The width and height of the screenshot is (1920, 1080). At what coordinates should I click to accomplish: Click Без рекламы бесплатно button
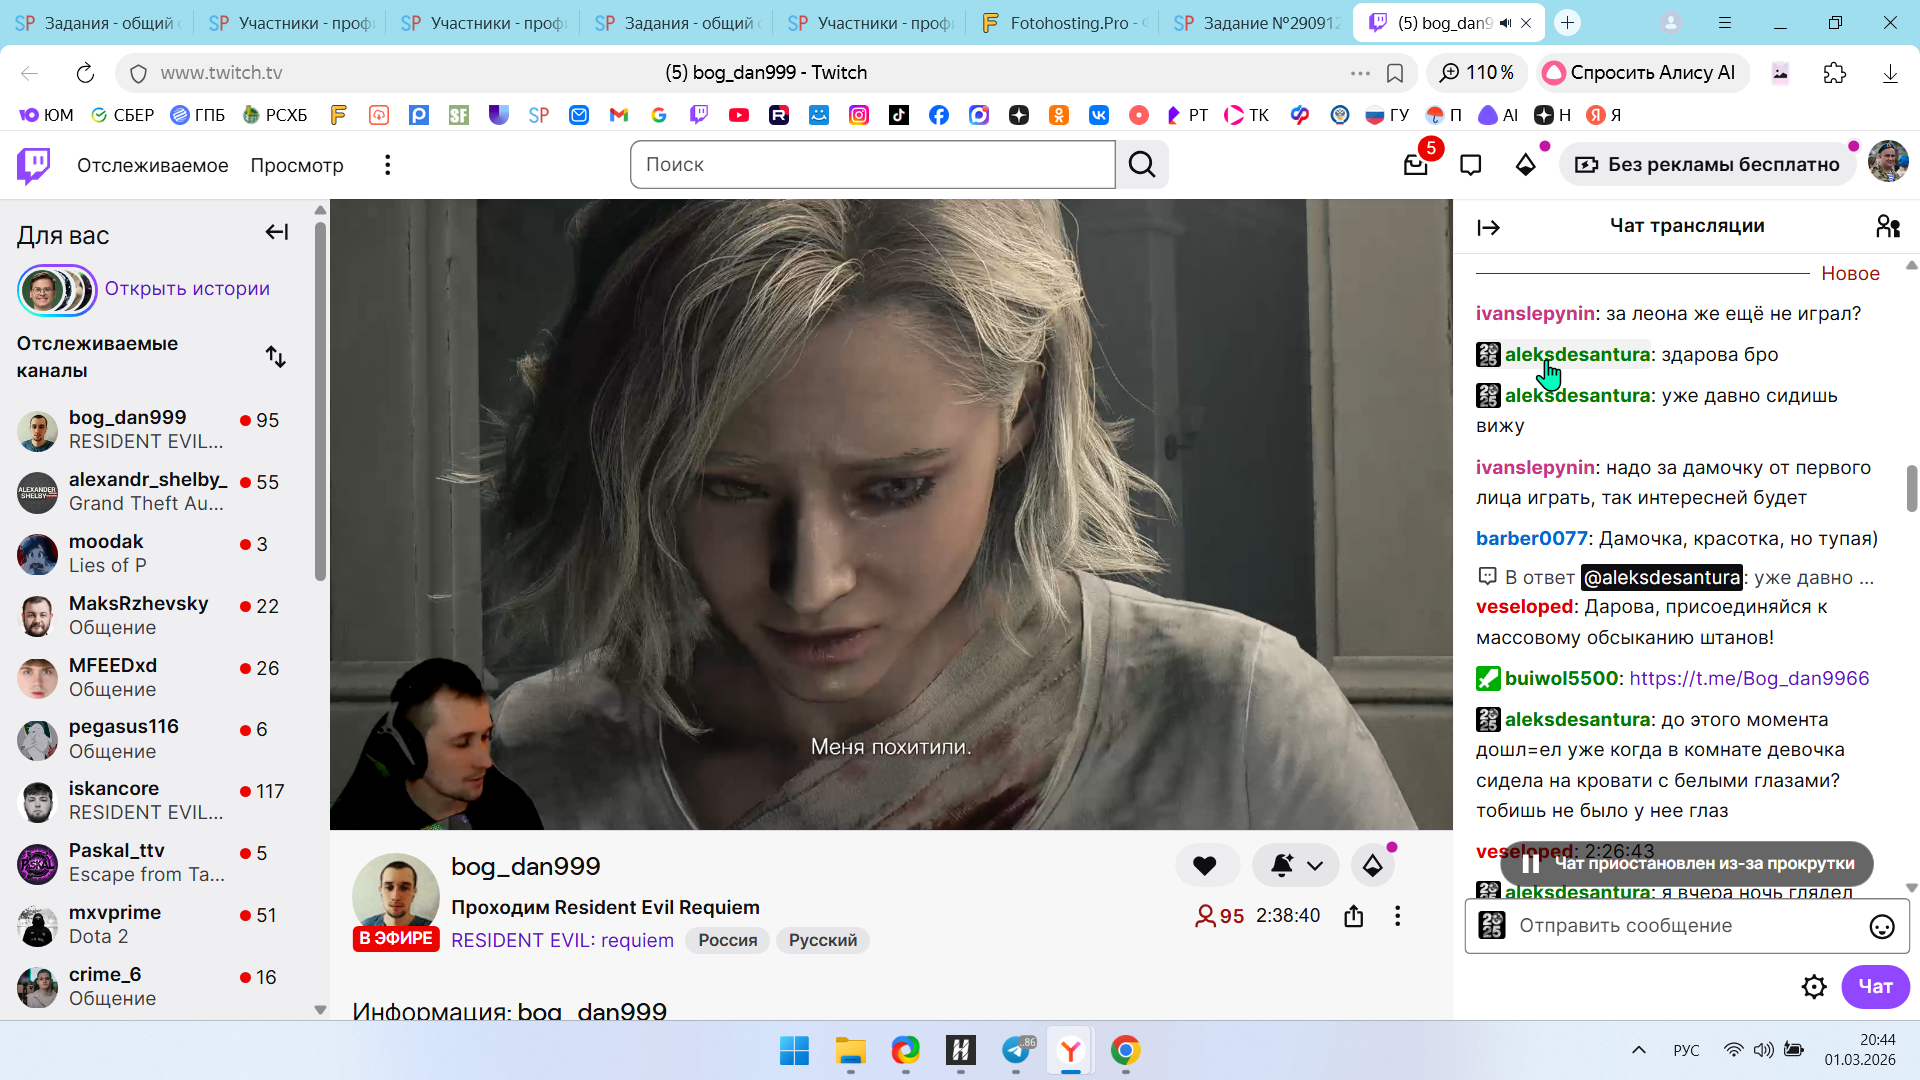1708,165
